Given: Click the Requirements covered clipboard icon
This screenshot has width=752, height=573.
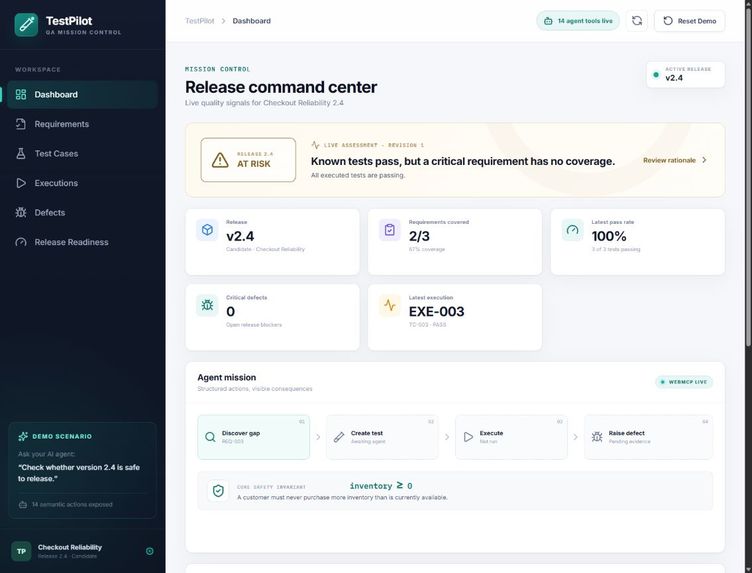Looking at the screenshot, I should click(389, 230).
